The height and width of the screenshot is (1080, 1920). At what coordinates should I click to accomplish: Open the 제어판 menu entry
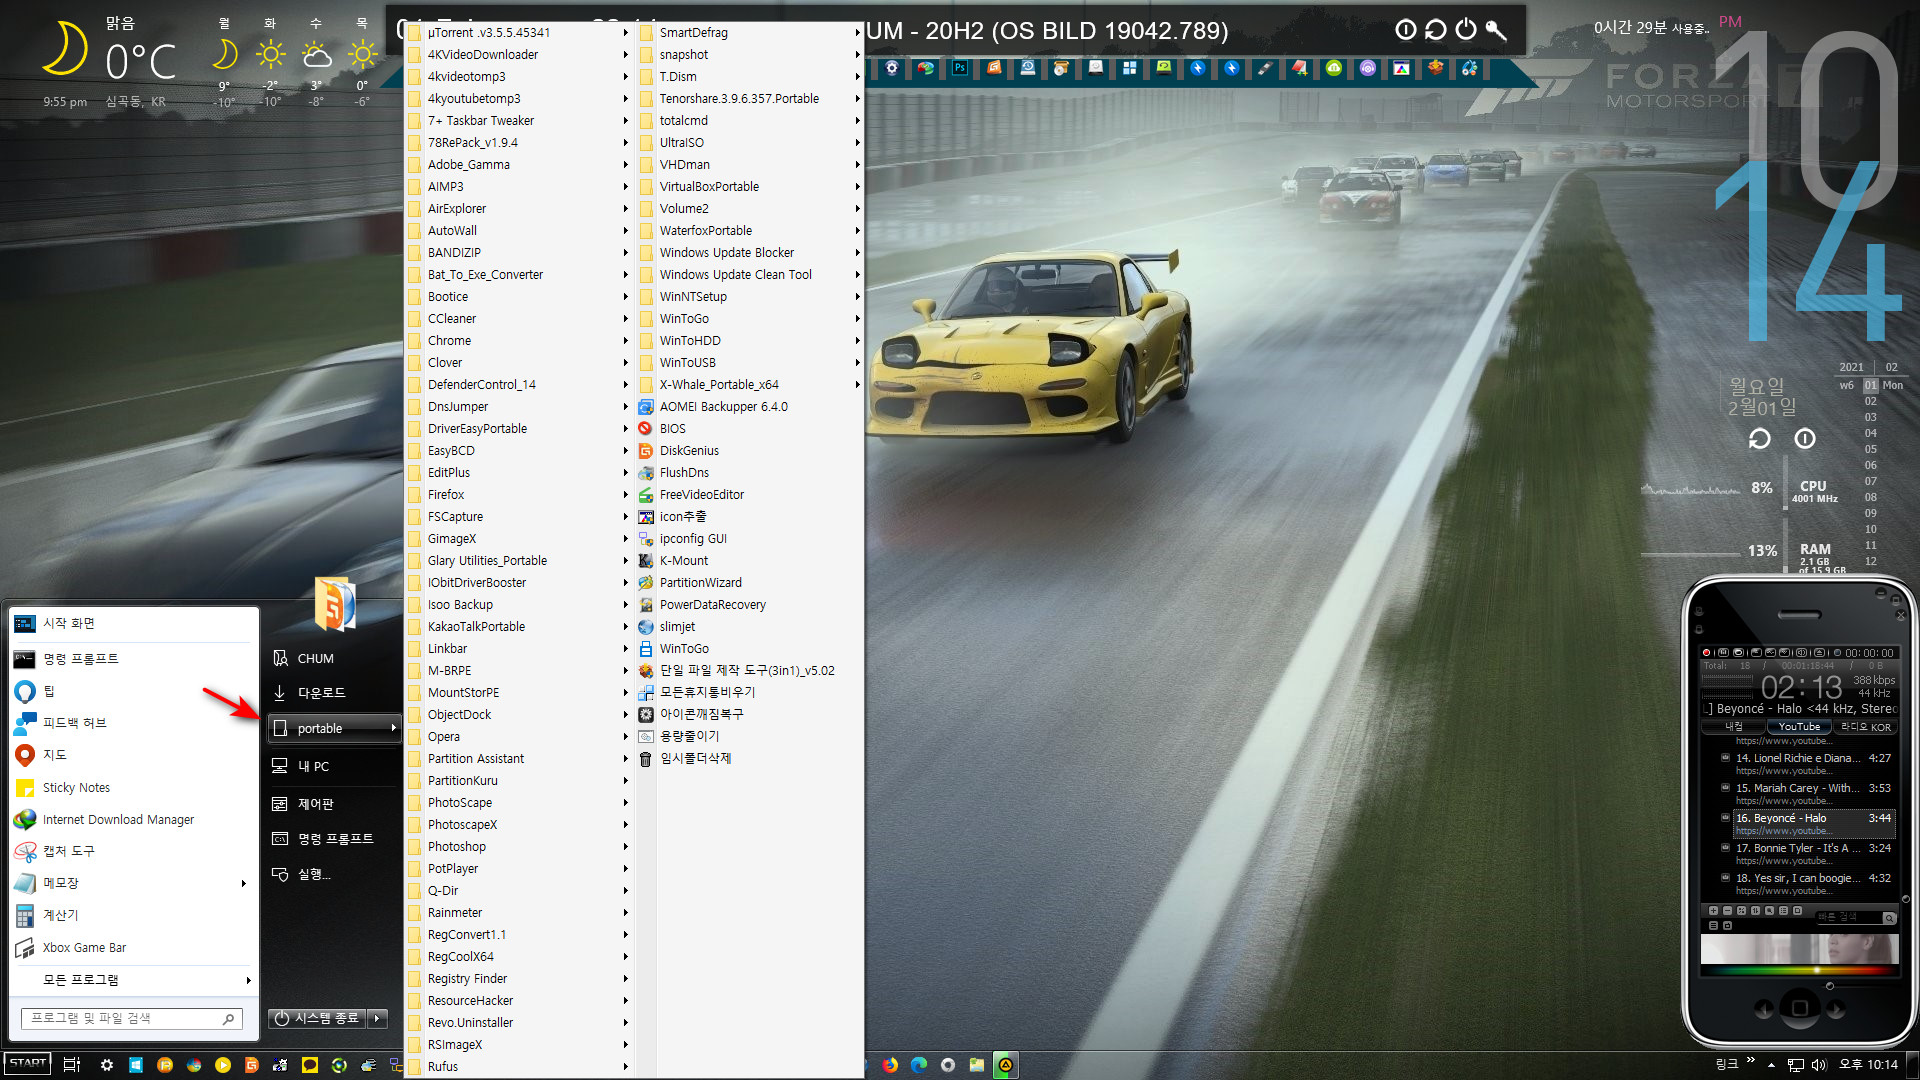[334, 804]
